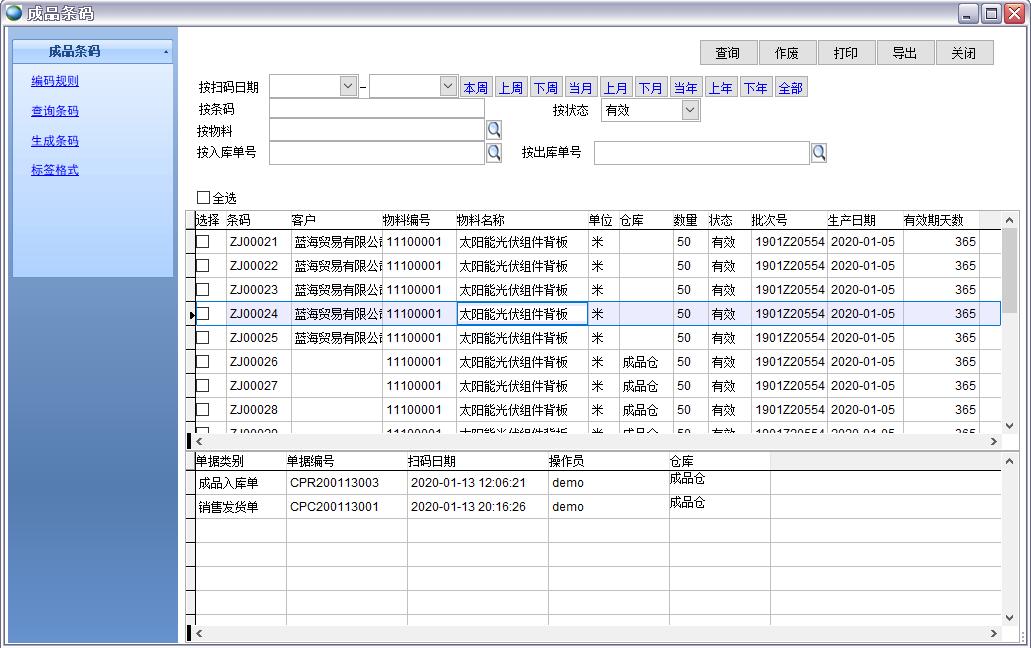Image resolution: width=1031 pixels, height=648 pixels.
Task: Open 编码规则 in the left sidebar
Action: pyautogui.click(x=55, y=82)
